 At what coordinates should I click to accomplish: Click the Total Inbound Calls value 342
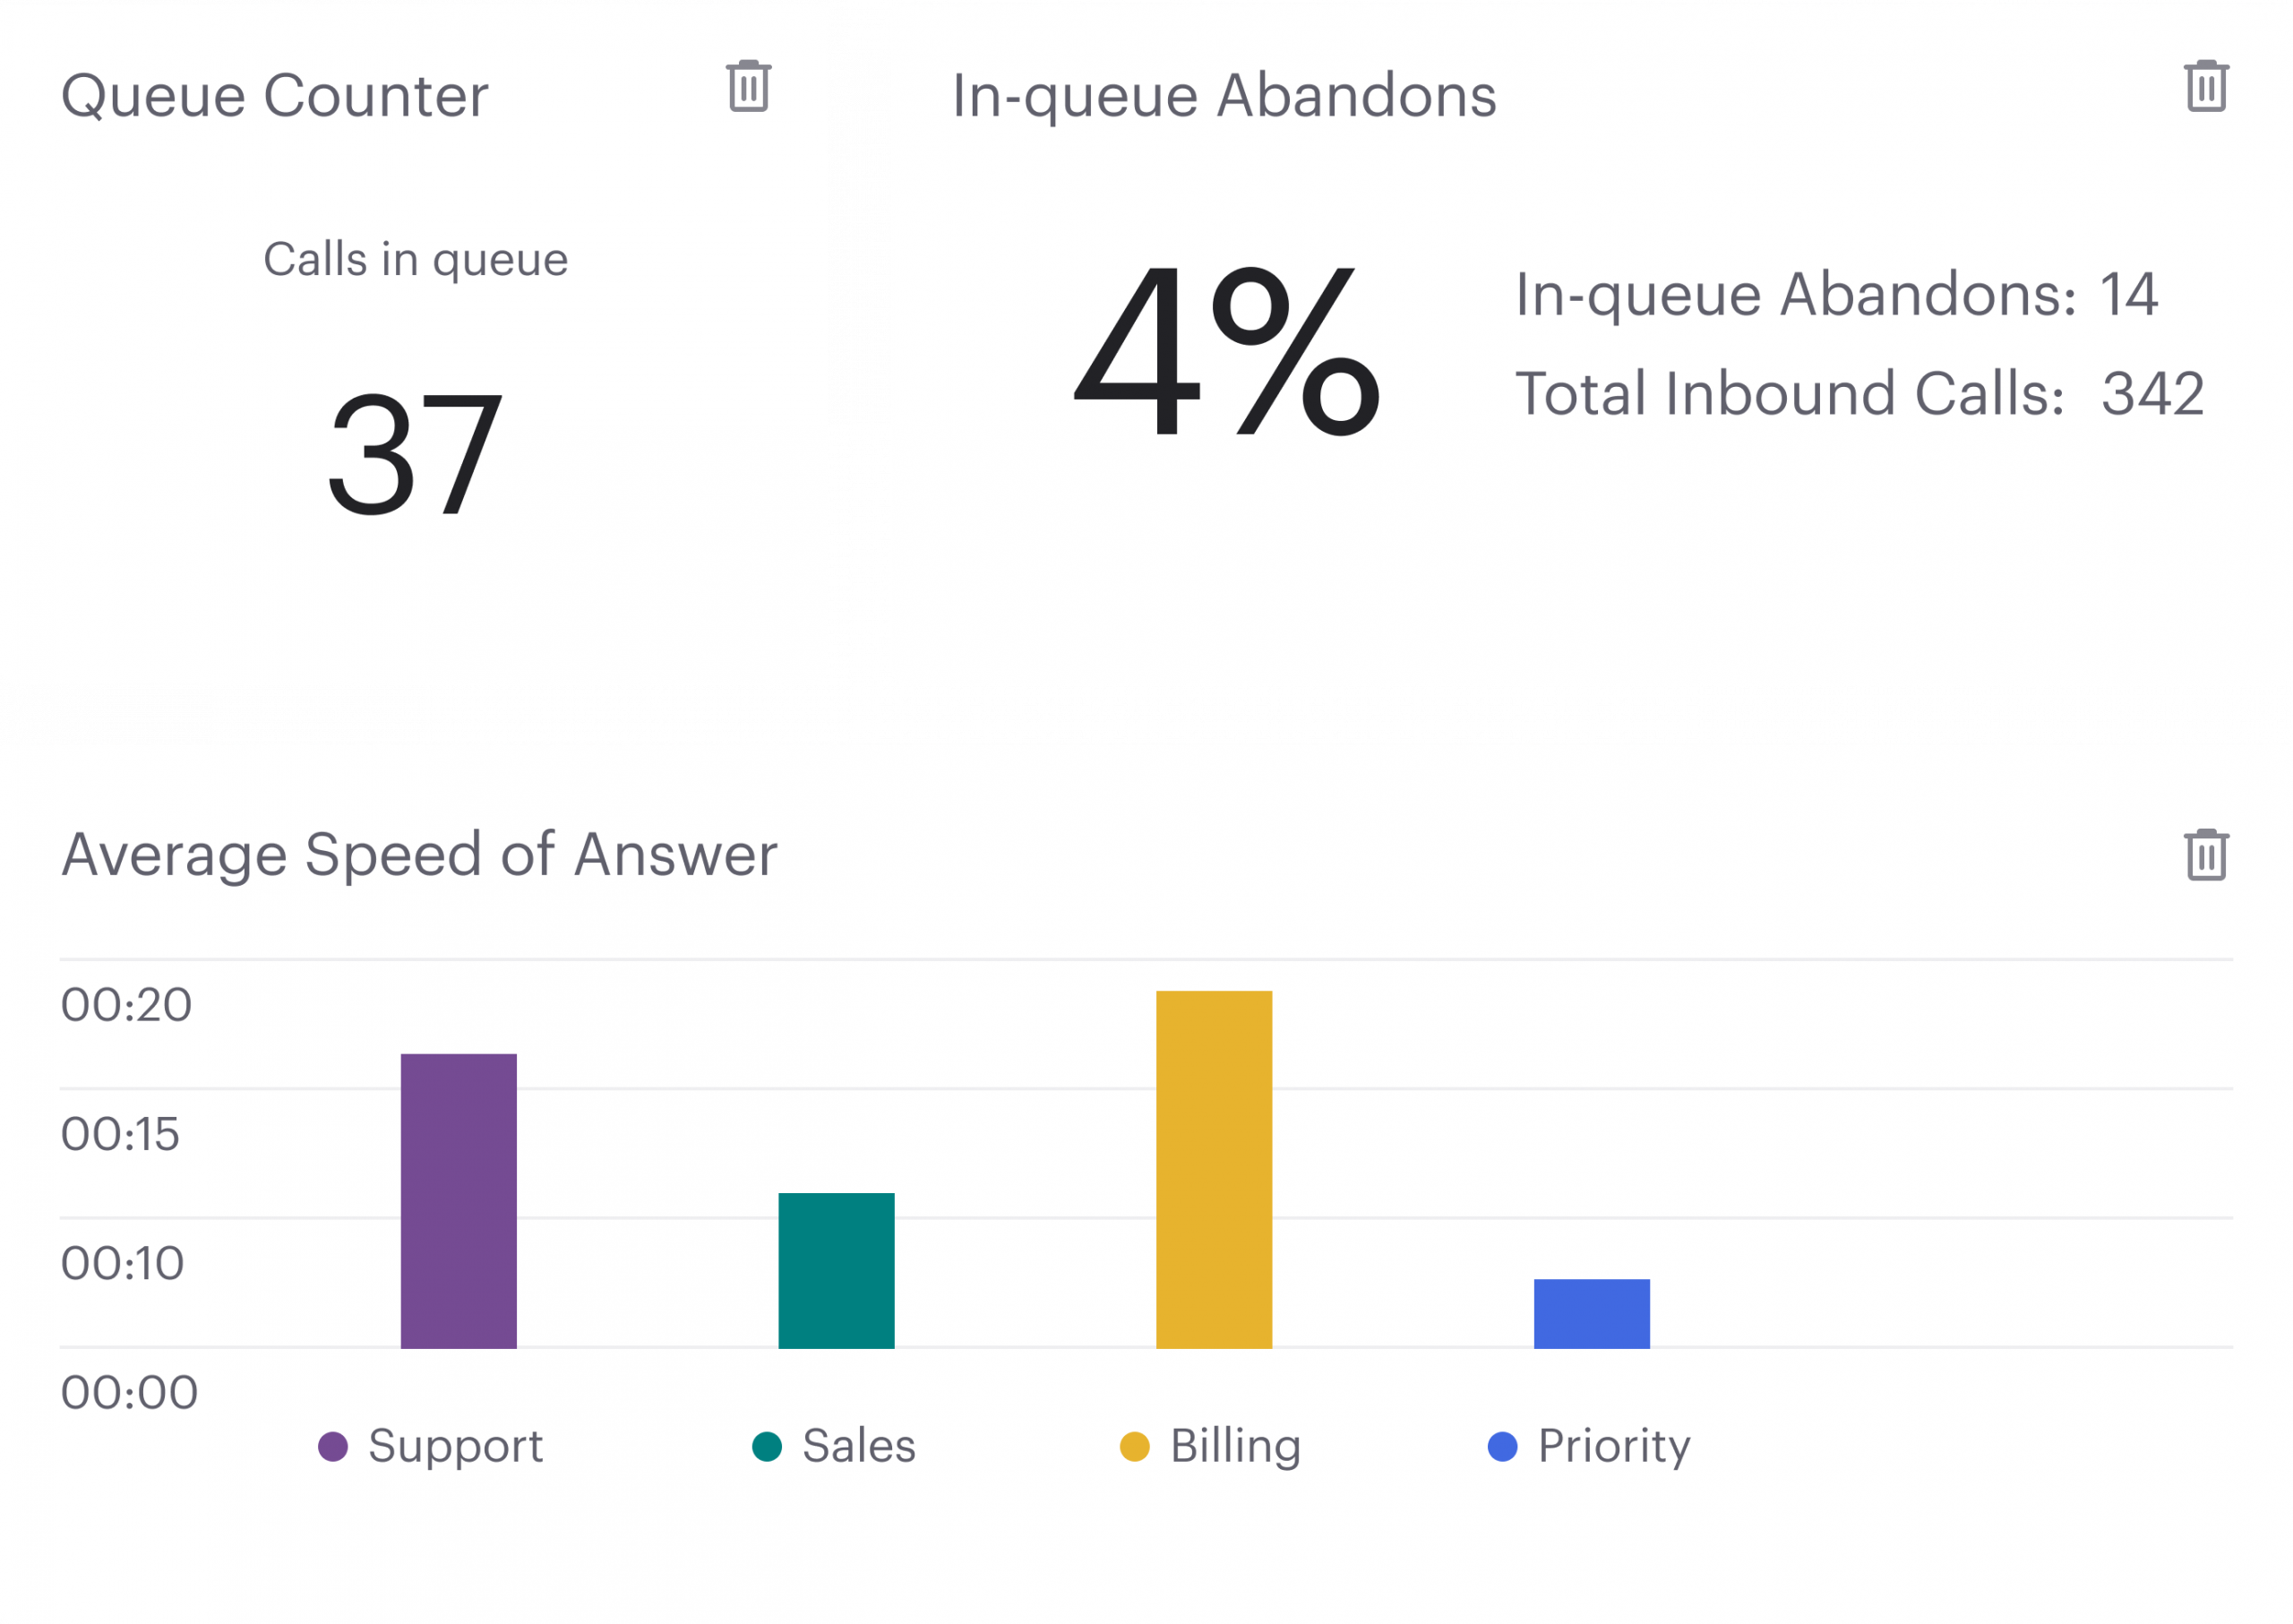point(2152,394)
